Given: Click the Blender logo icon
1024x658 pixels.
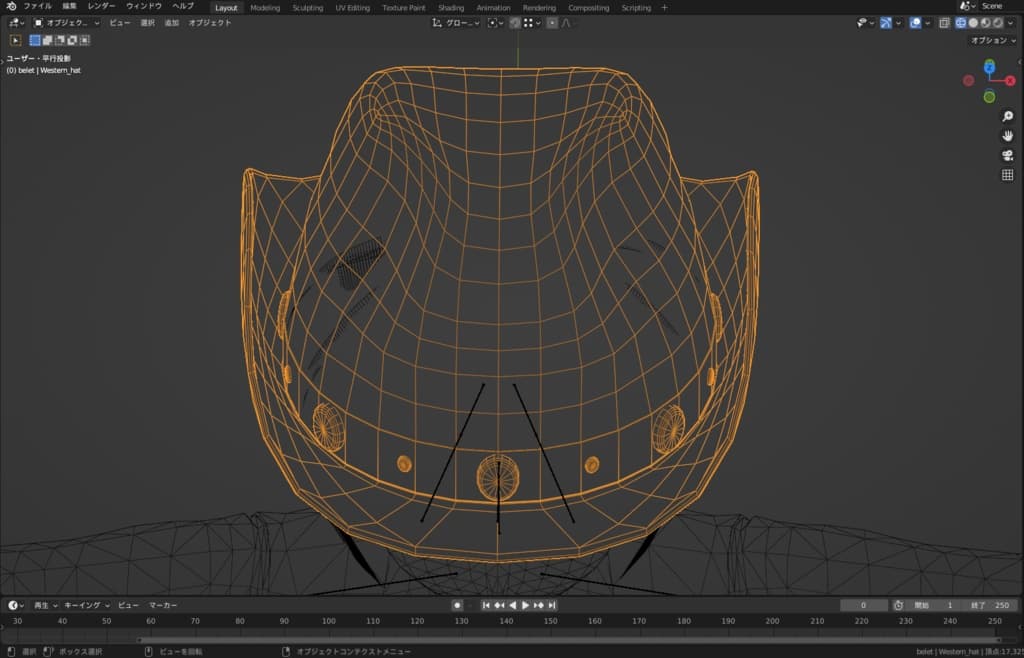Looking at the screenshot, I should tap(11, 6).
